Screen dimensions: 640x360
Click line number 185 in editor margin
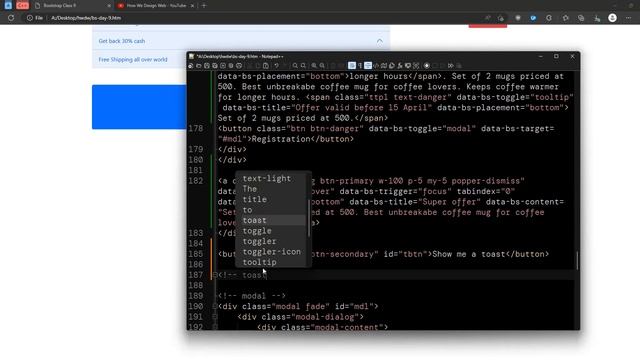point(196,254)
